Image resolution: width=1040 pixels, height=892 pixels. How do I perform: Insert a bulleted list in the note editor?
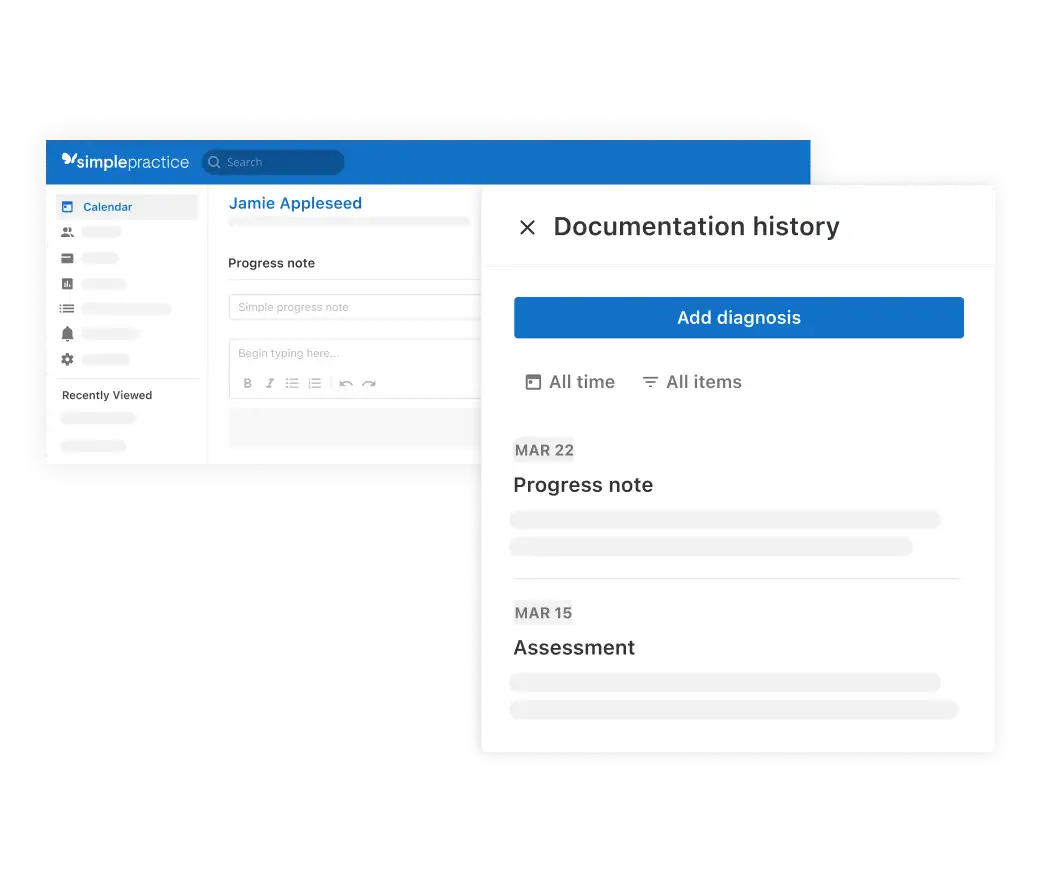pyautogui.click(x=292, y=383)
